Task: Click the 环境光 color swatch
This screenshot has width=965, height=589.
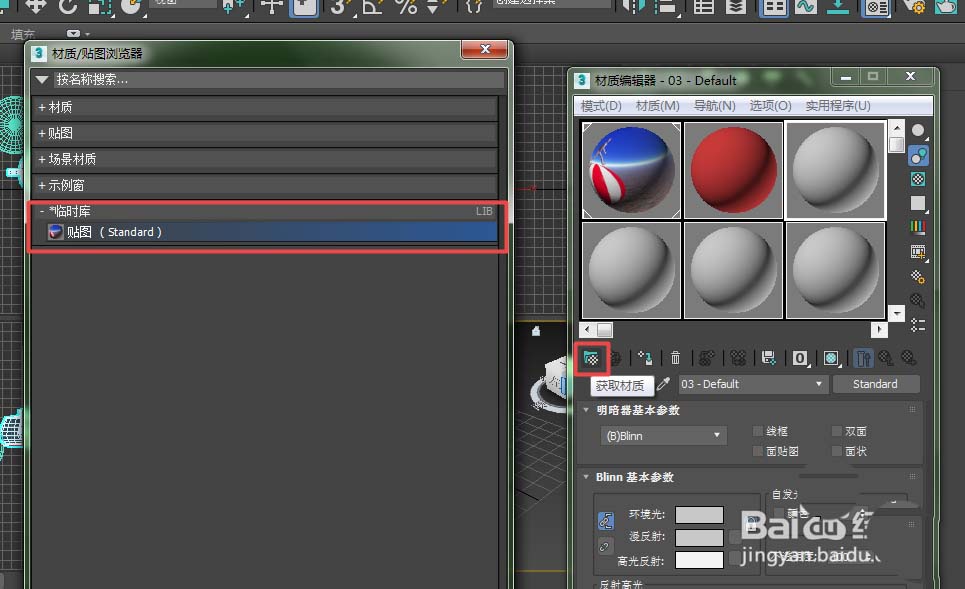Action: pos(699,515)
